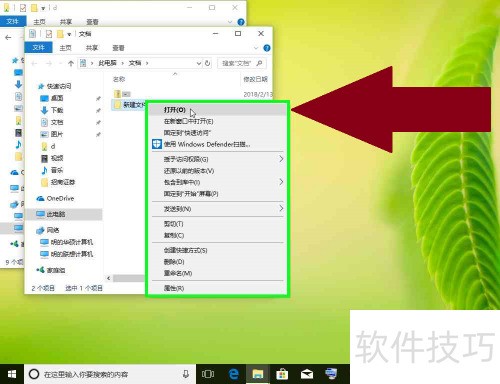This screenshot has width=500, height=384.
Task: Click the help icon in the d window
Action: coord(241,22)
